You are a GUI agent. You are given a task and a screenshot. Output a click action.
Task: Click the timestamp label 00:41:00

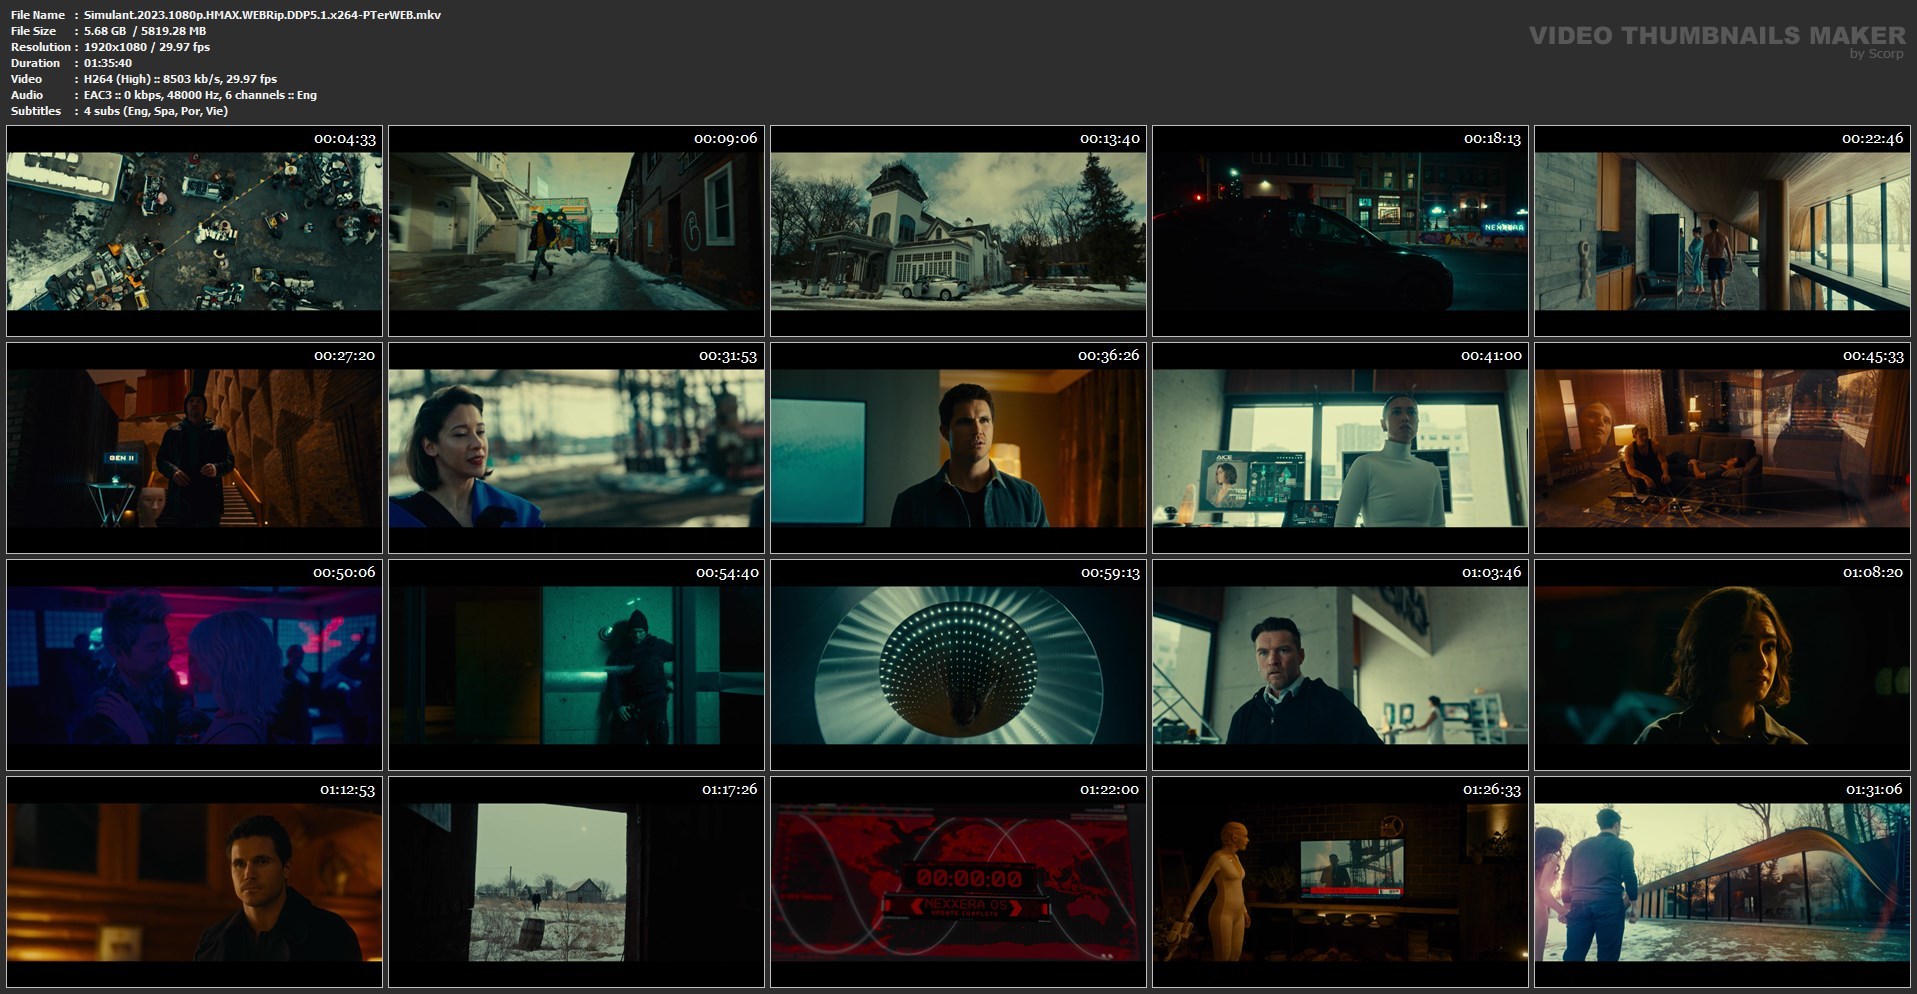(x=1491, y=356)
